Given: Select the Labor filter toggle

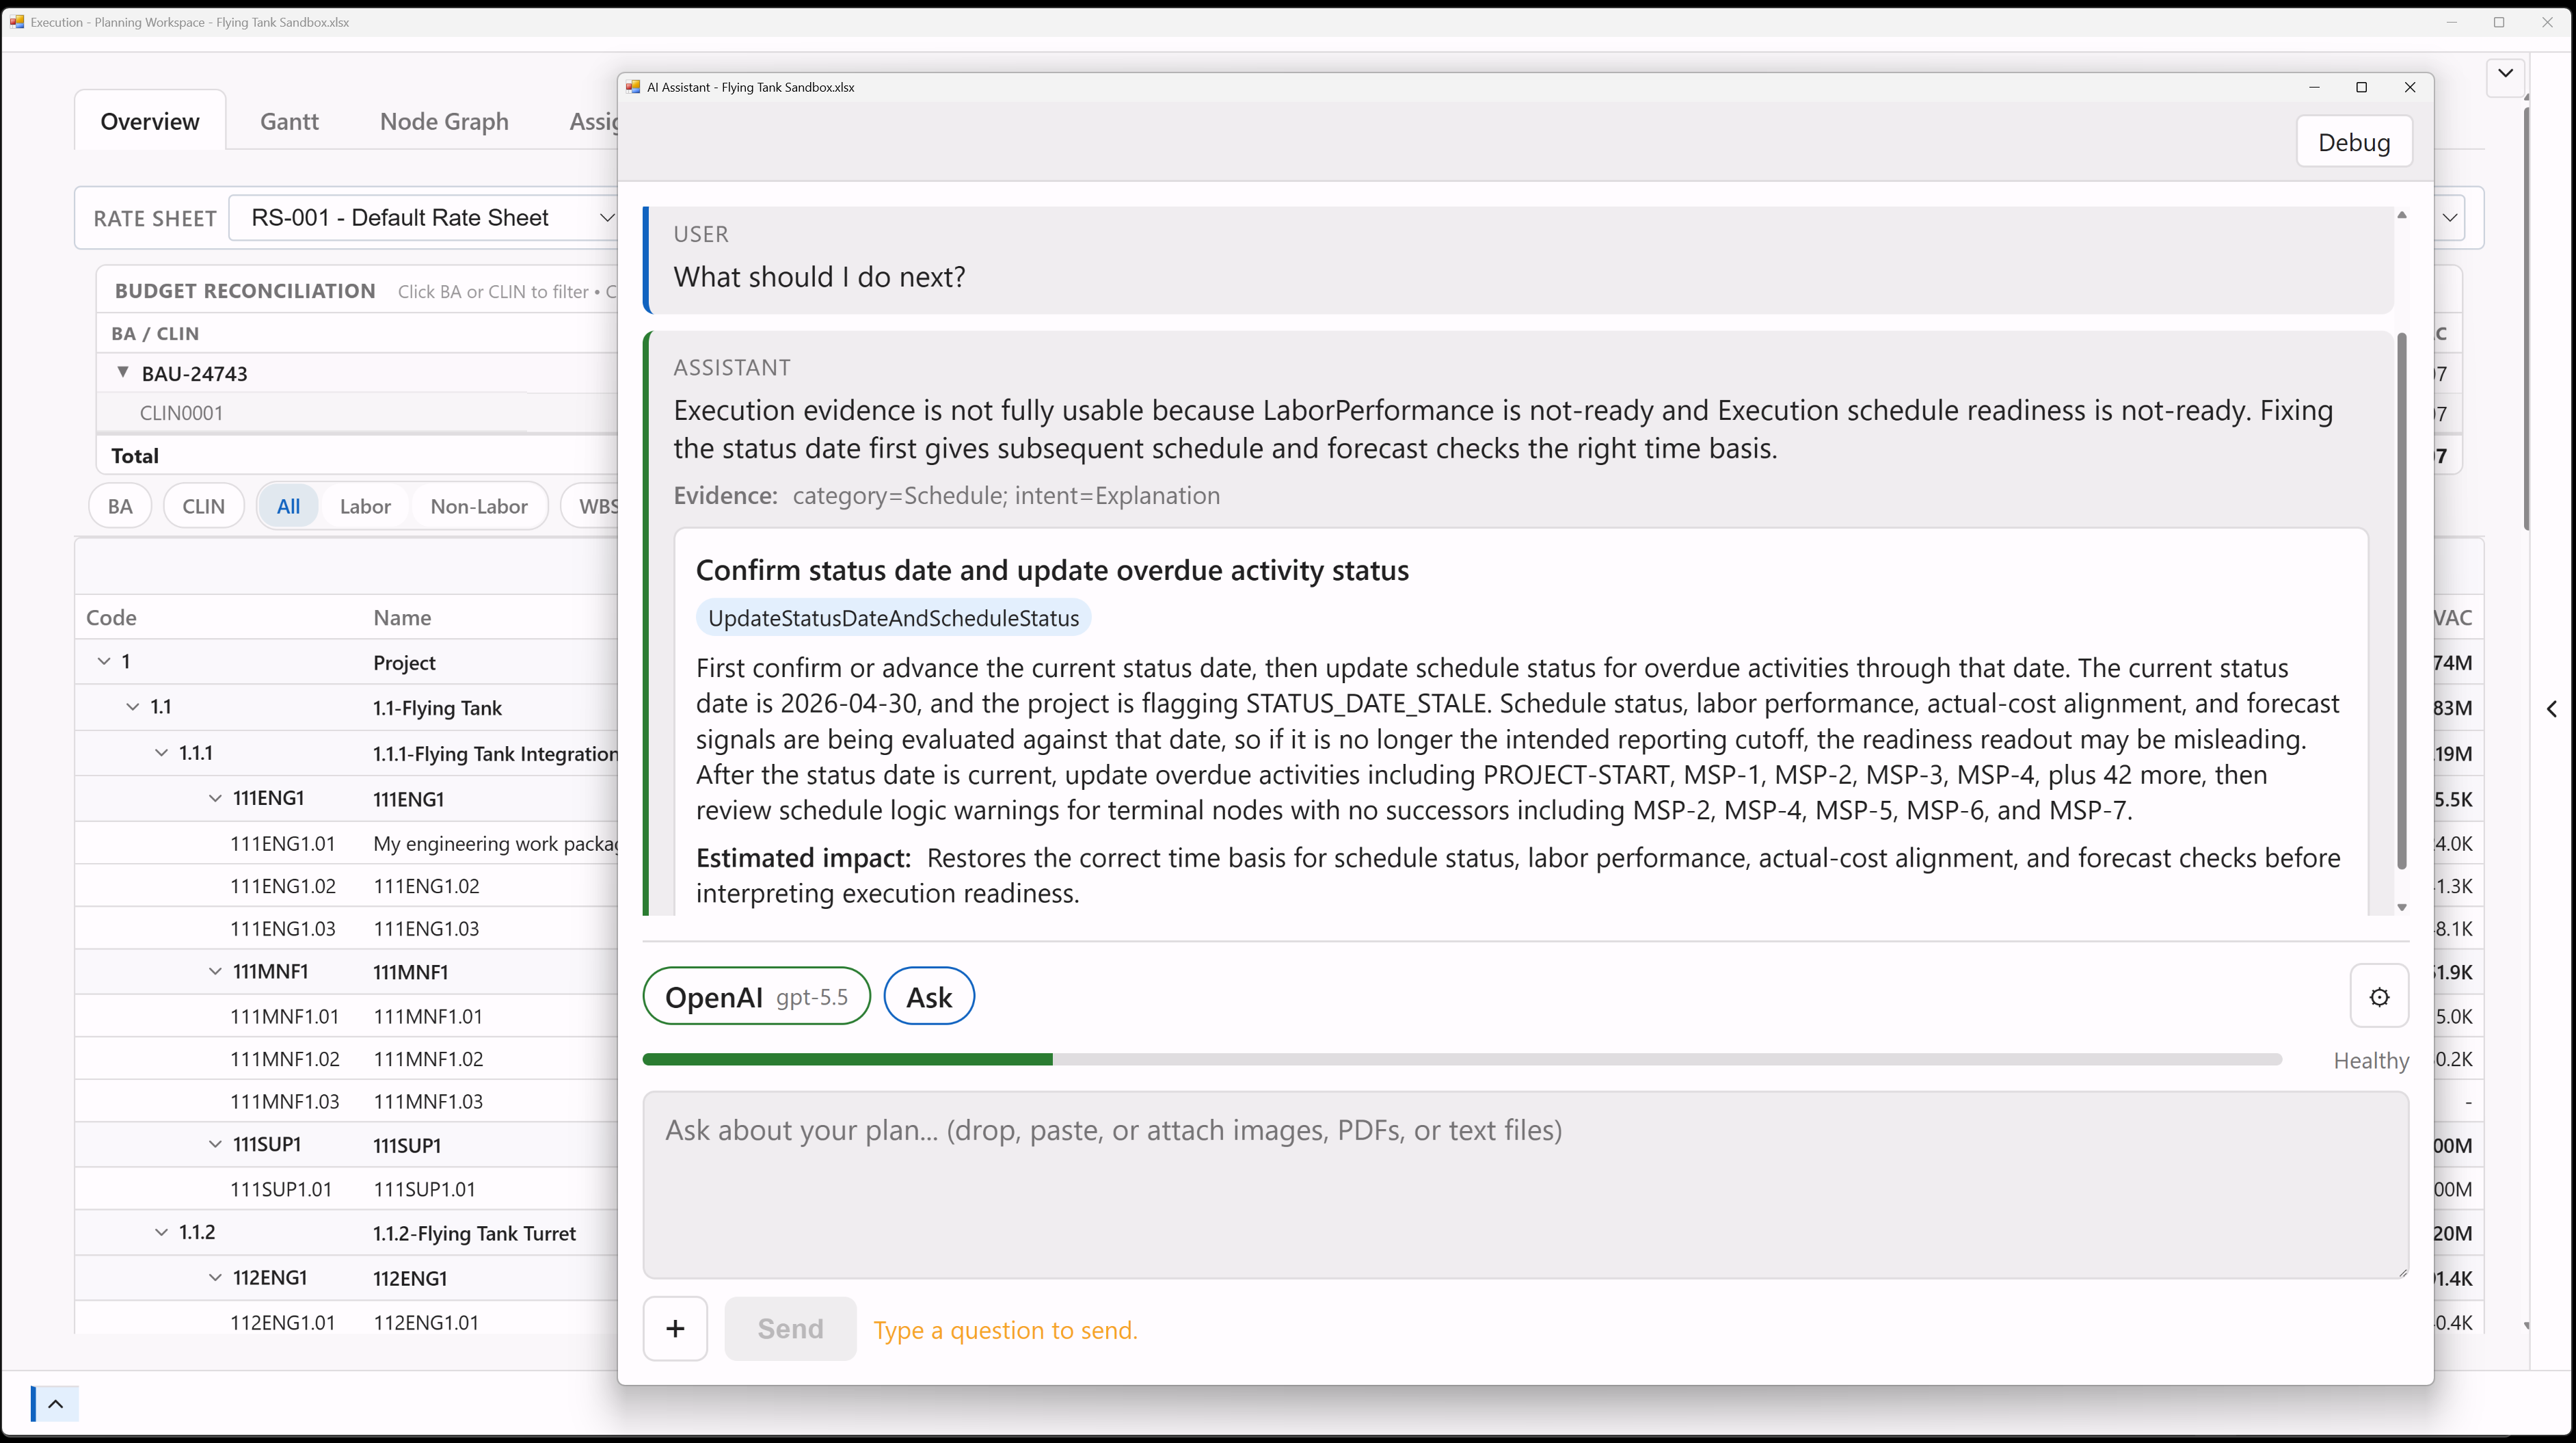Looking at the screenshot, I should pos(365,506).
